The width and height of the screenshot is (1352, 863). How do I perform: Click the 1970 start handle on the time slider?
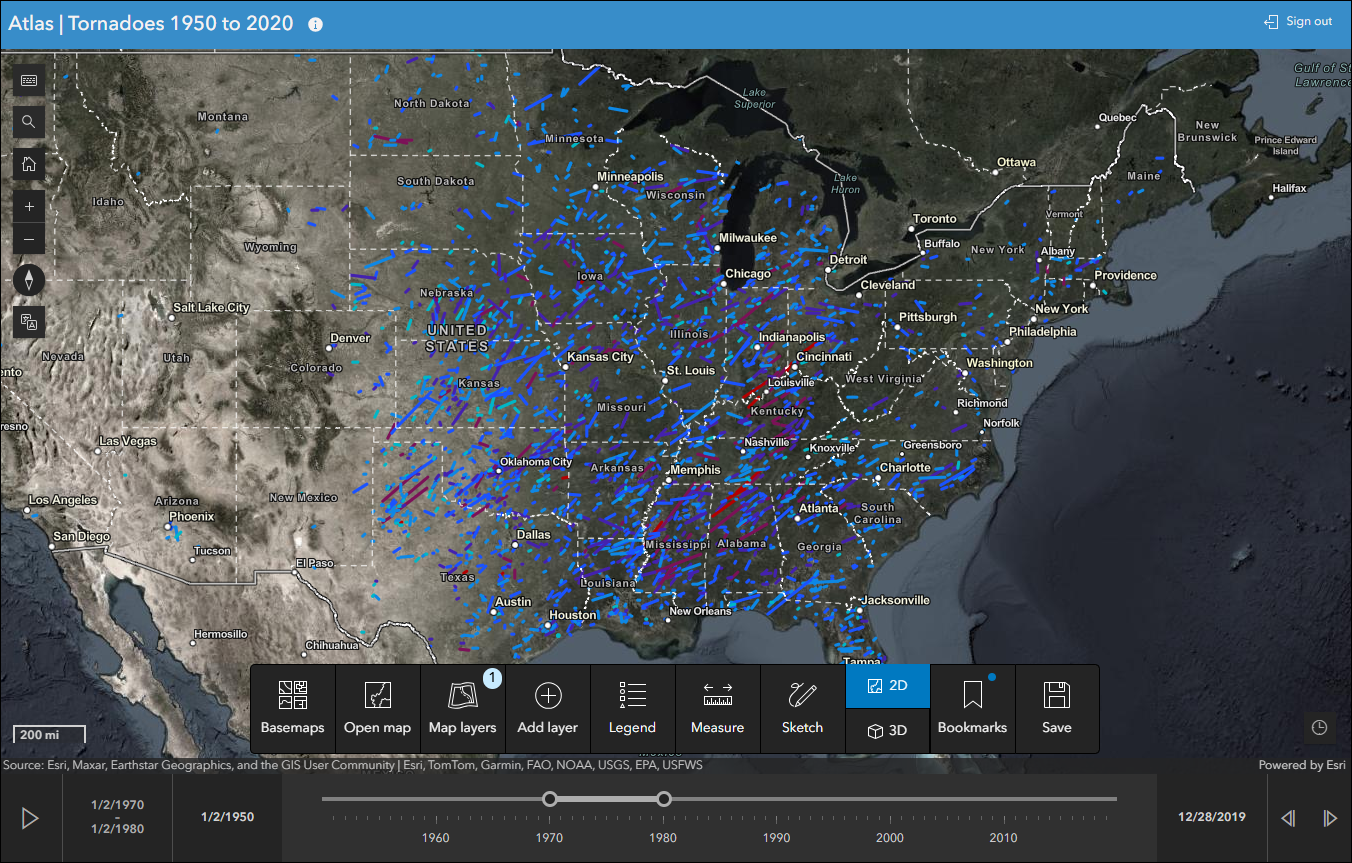[x=549, y=799]
